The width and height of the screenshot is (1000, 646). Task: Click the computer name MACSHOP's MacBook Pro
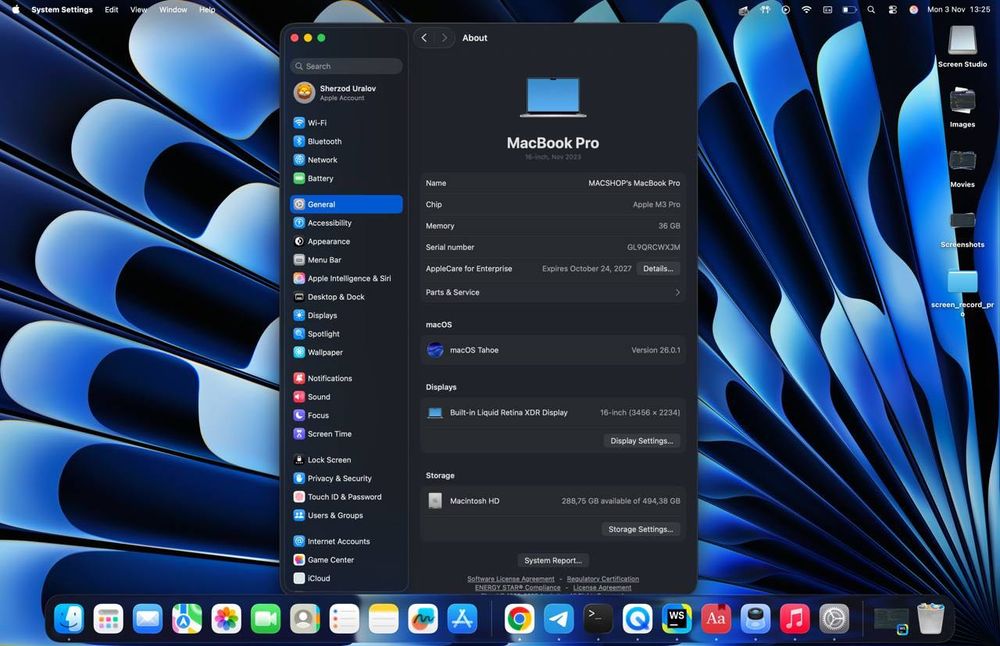click(x=634, y=183)
